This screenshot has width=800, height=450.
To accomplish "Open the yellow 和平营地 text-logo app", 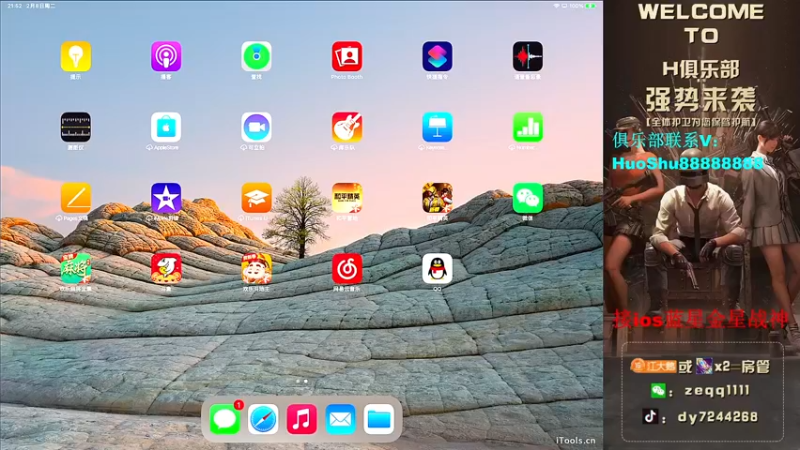I will point(347,198).
